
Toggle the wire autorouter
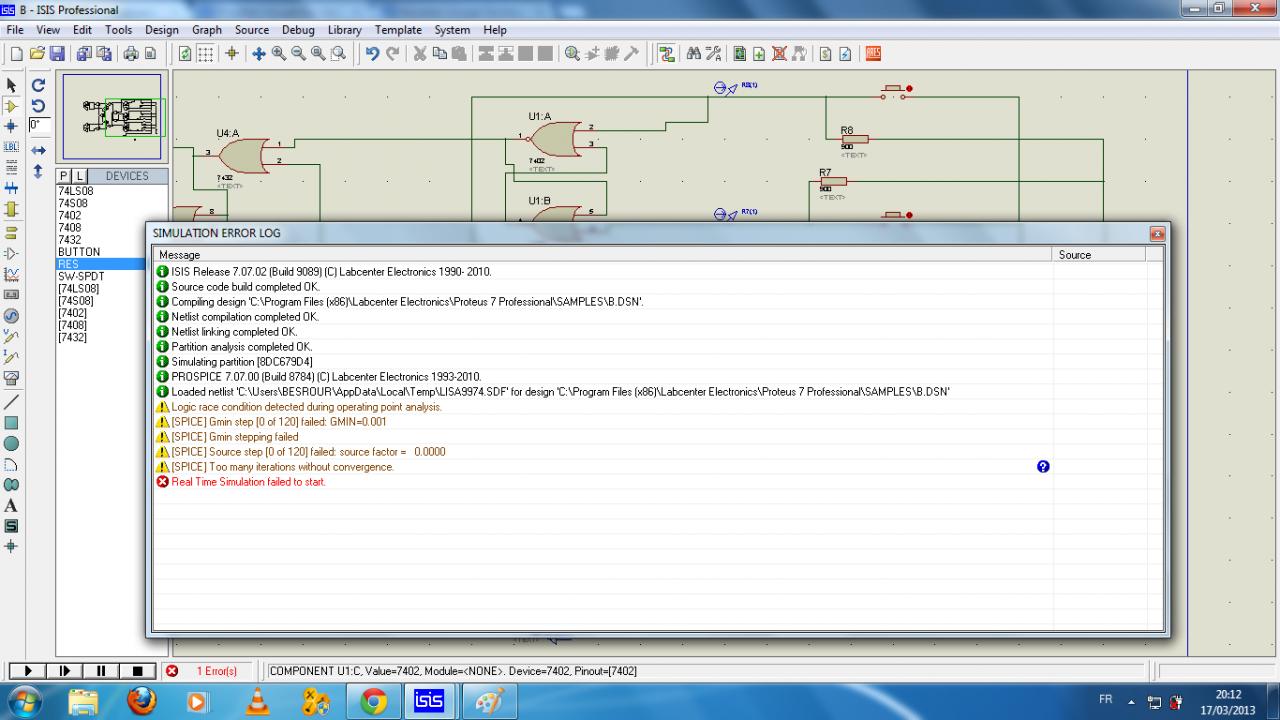point(667,53)
